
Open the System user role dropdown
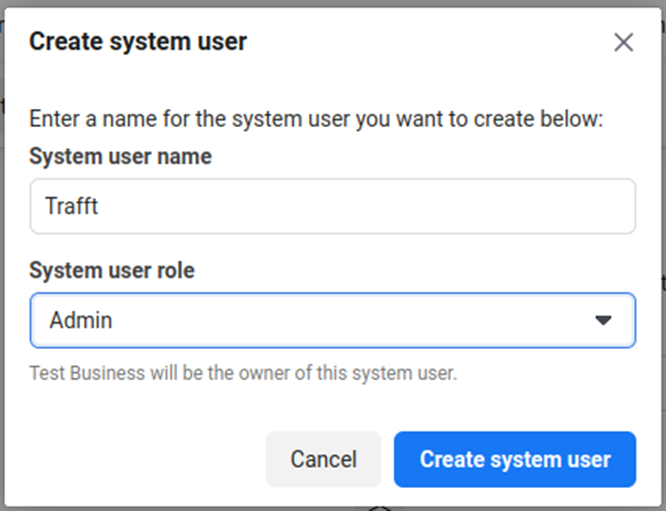click(332, 320)
